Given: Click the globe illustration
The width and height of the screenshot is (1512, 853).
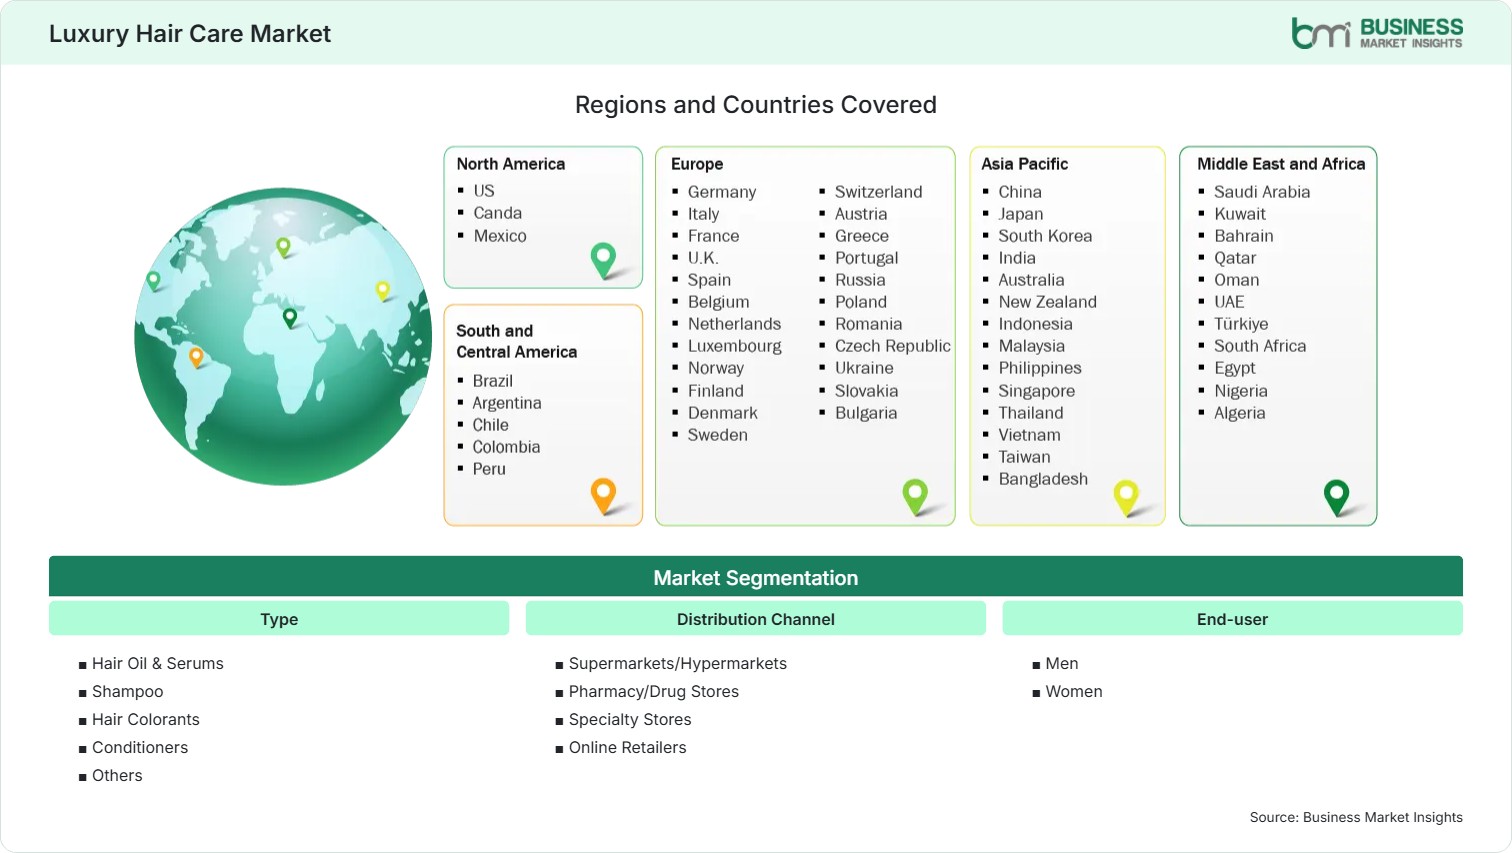Looking at the screenshot, I should pyautogui.click(x=284, y=337).
